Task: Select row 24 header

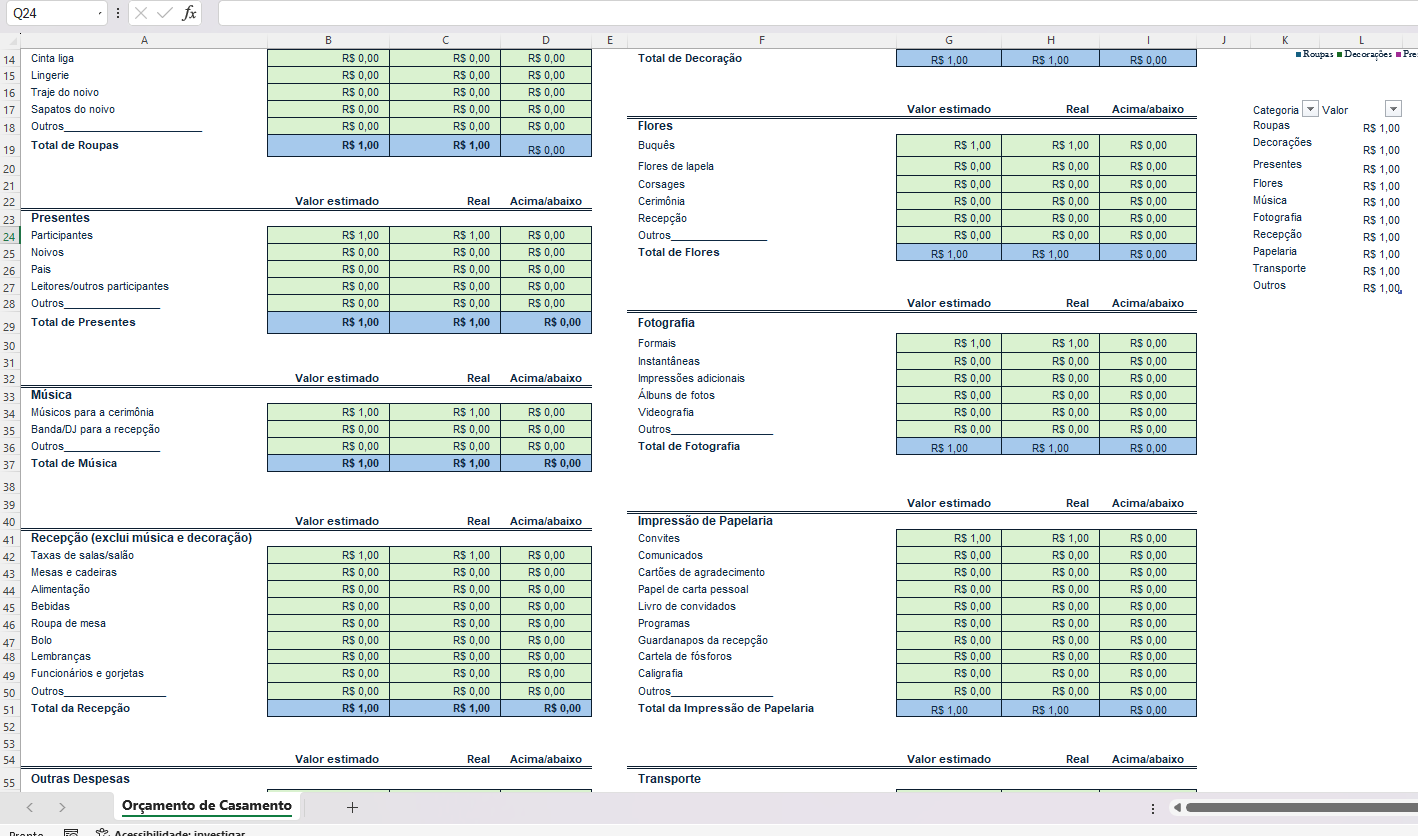Action: click(9, 236)
